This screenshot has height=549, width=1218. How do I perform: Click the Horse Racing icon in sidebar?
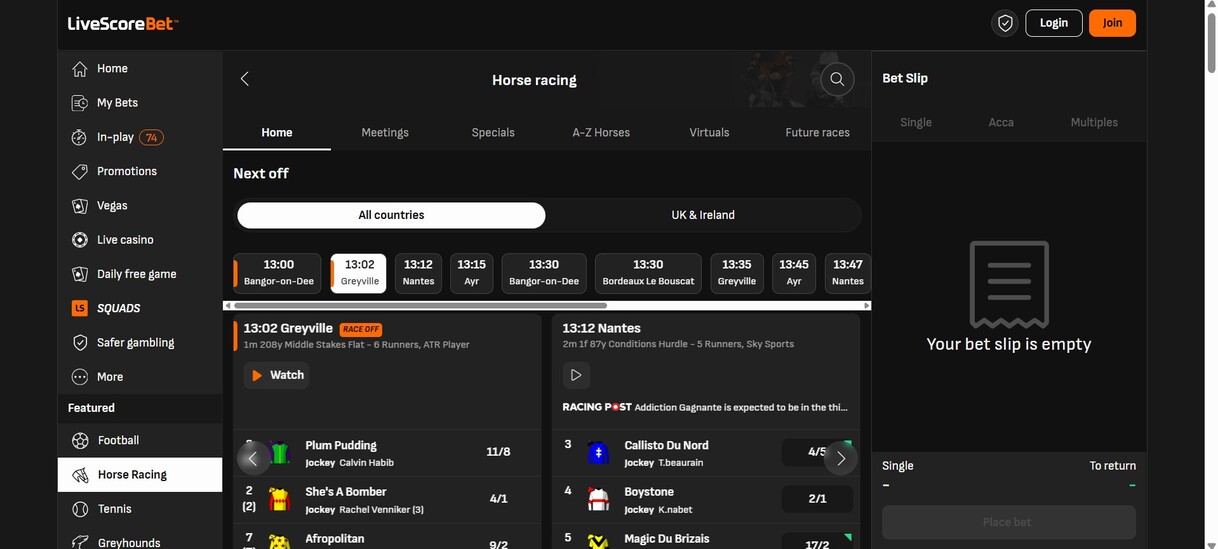(81, 475)
